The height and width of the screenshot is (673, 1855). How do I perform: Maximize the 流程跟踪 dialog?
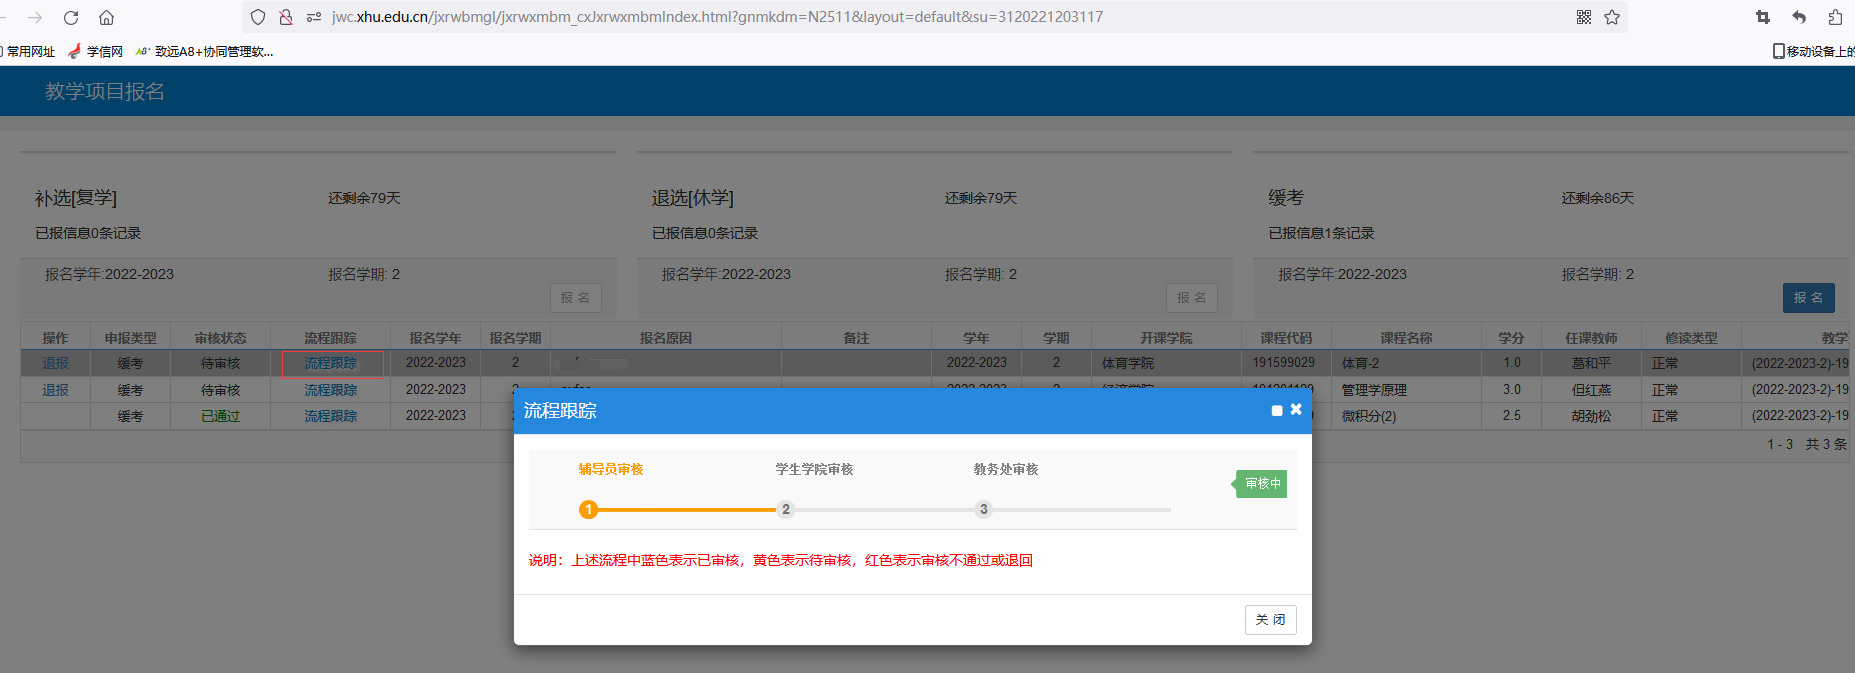tap(1277, 411)
